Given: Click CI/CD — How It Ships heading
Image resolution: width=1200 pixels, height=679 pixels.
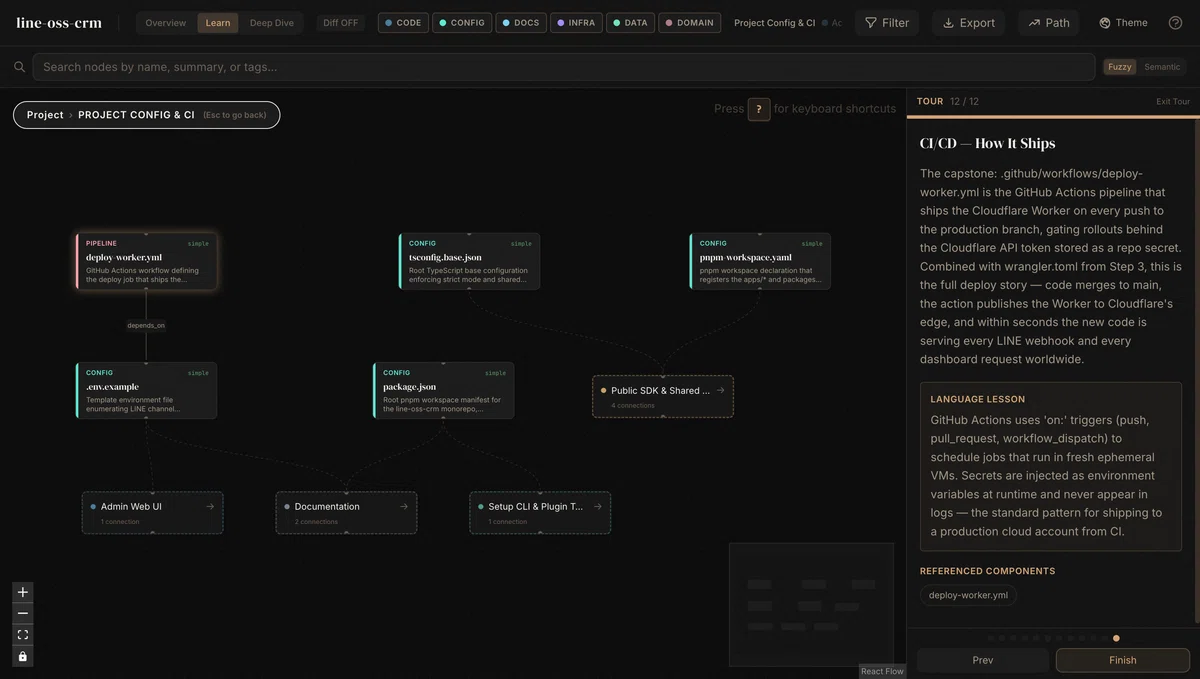Looking at the screenshot, I should click(x=988, y=143).
